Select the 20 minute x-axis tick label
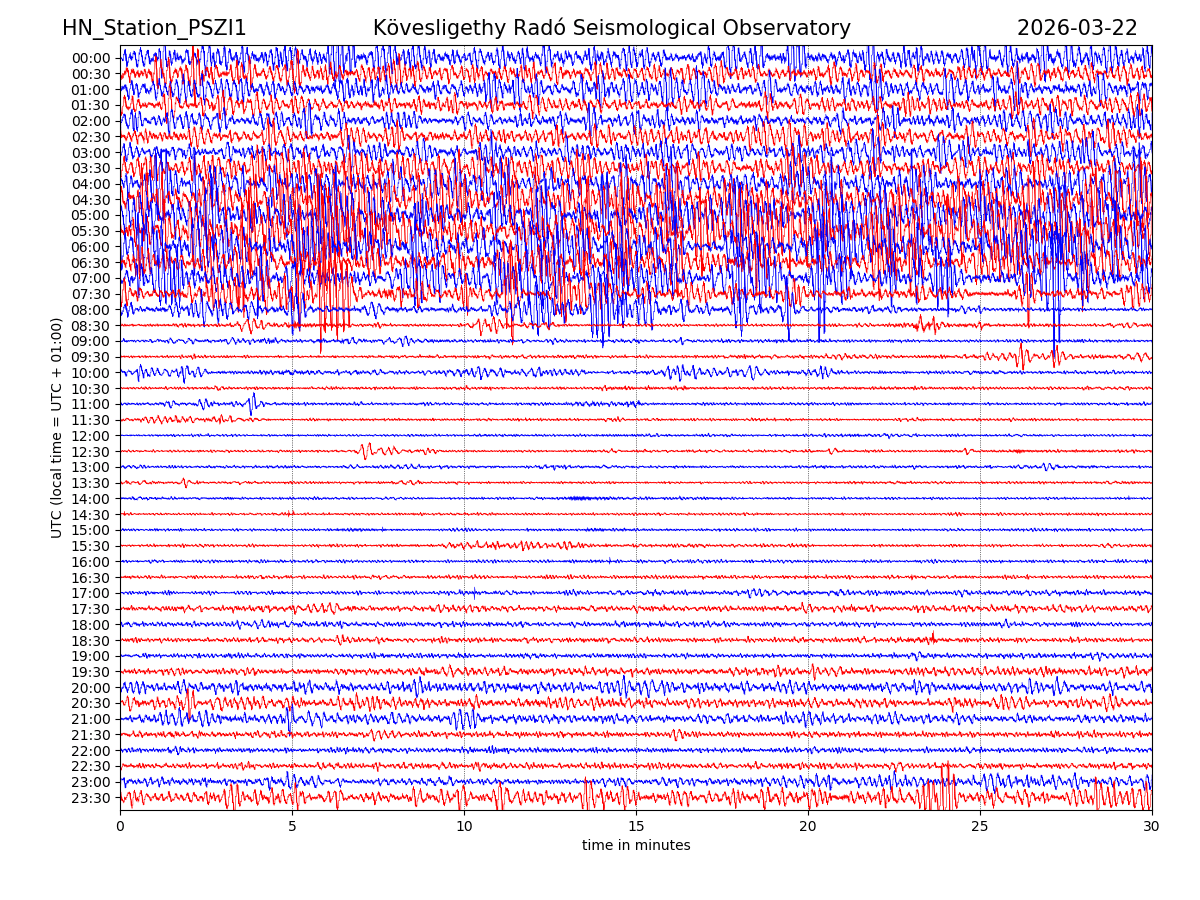Screen dimensions: 1200x900 click(808, 827)
